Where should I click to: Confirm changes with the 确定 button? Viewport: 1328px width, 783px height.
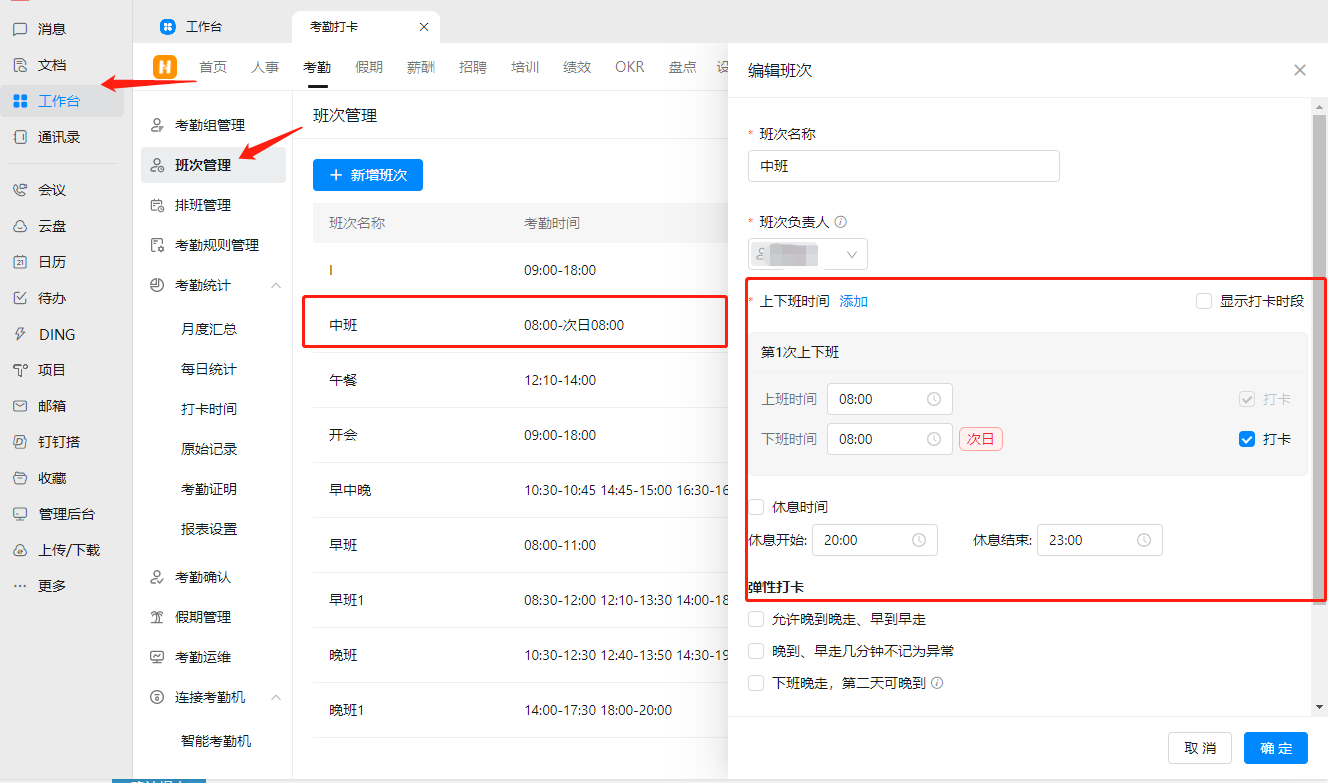[1275, 747]
